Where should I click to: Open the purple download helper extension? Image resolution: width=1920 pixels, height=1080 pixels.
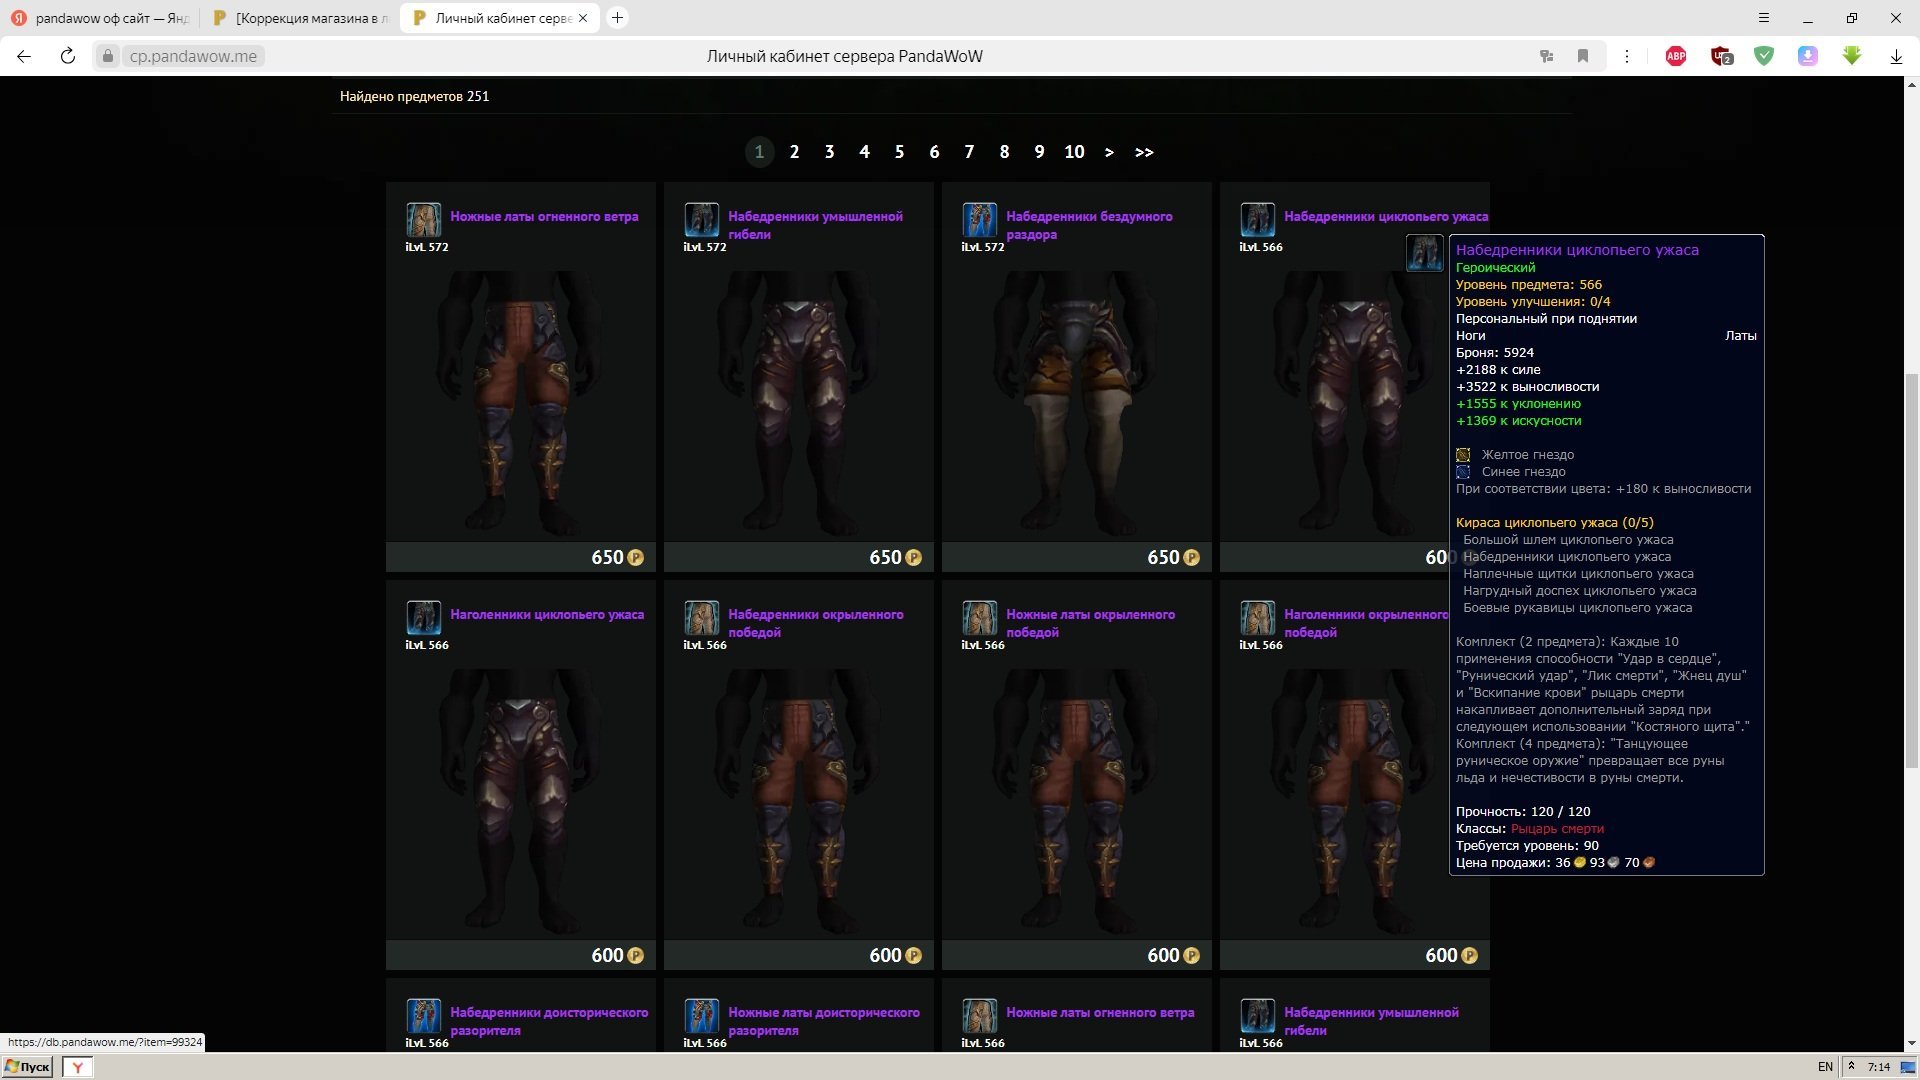click(x=1808, y=56)
